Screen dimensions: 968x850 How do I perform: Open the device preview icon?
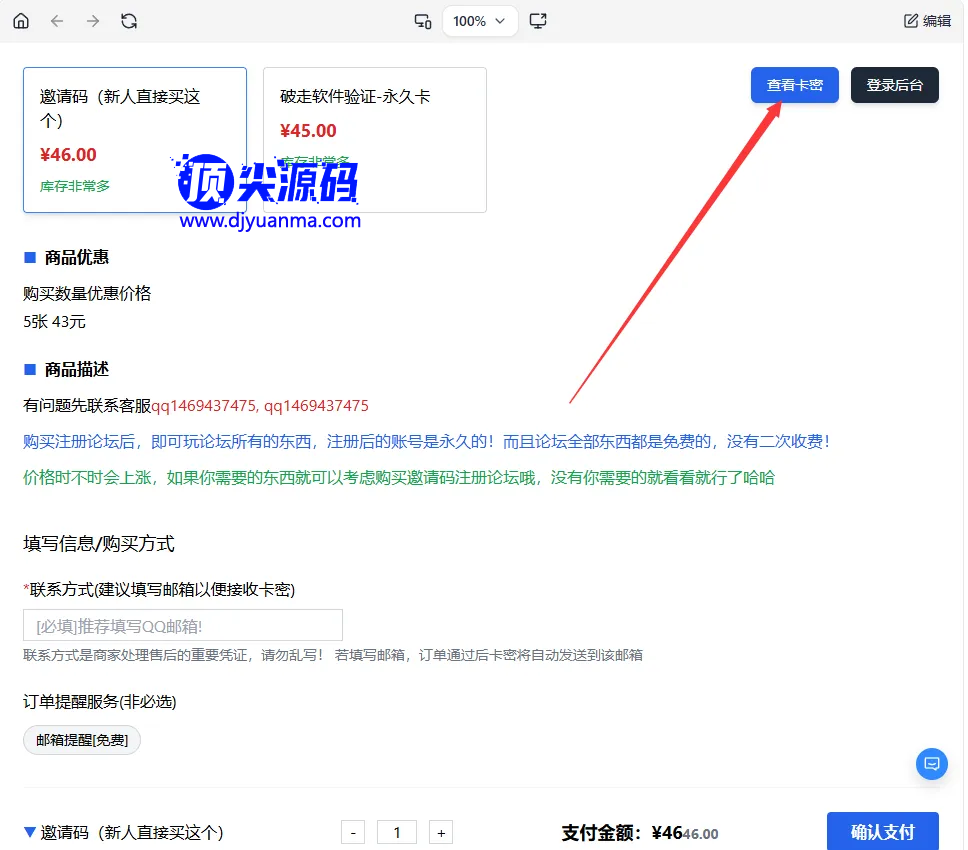[x=423, y=21]
